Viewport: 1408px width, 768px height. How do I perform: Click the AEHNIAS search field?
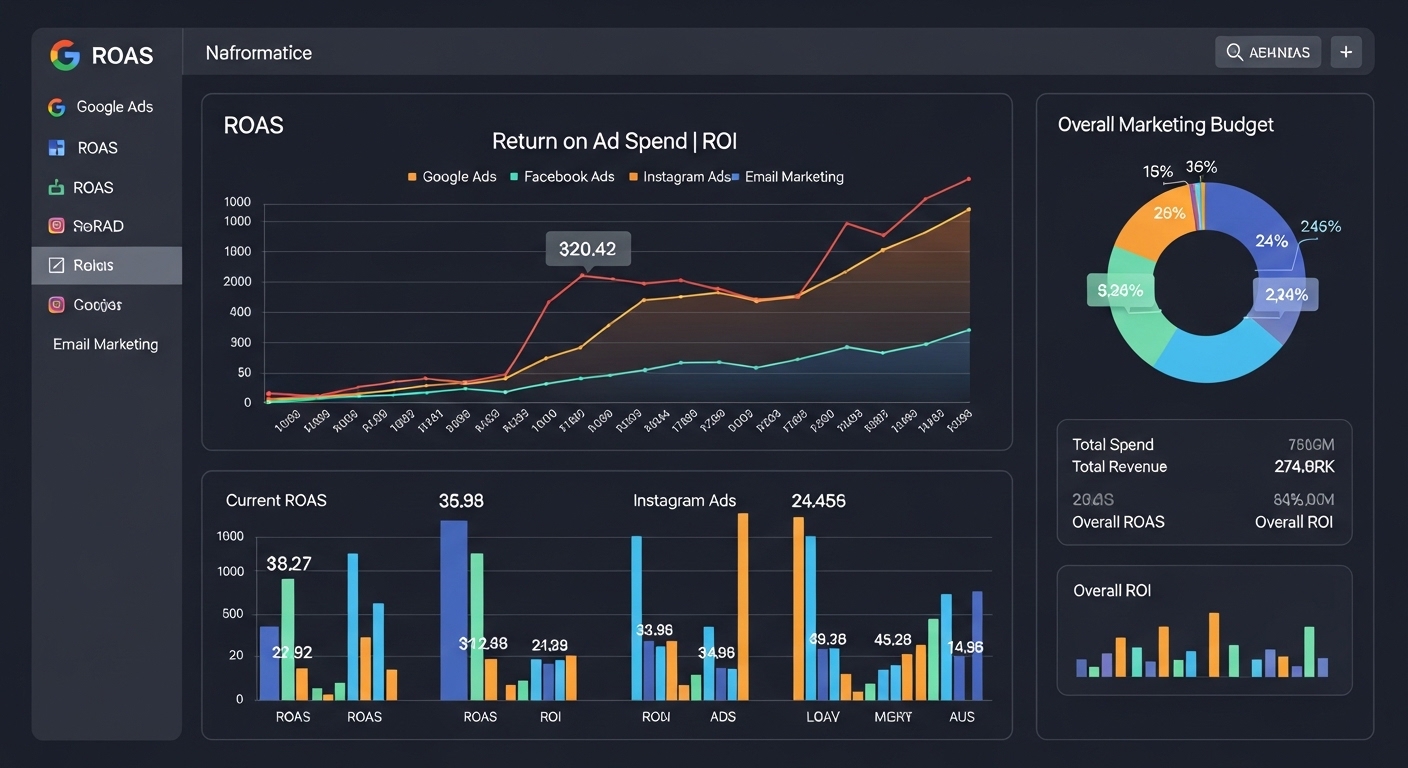click(1268, 52)
